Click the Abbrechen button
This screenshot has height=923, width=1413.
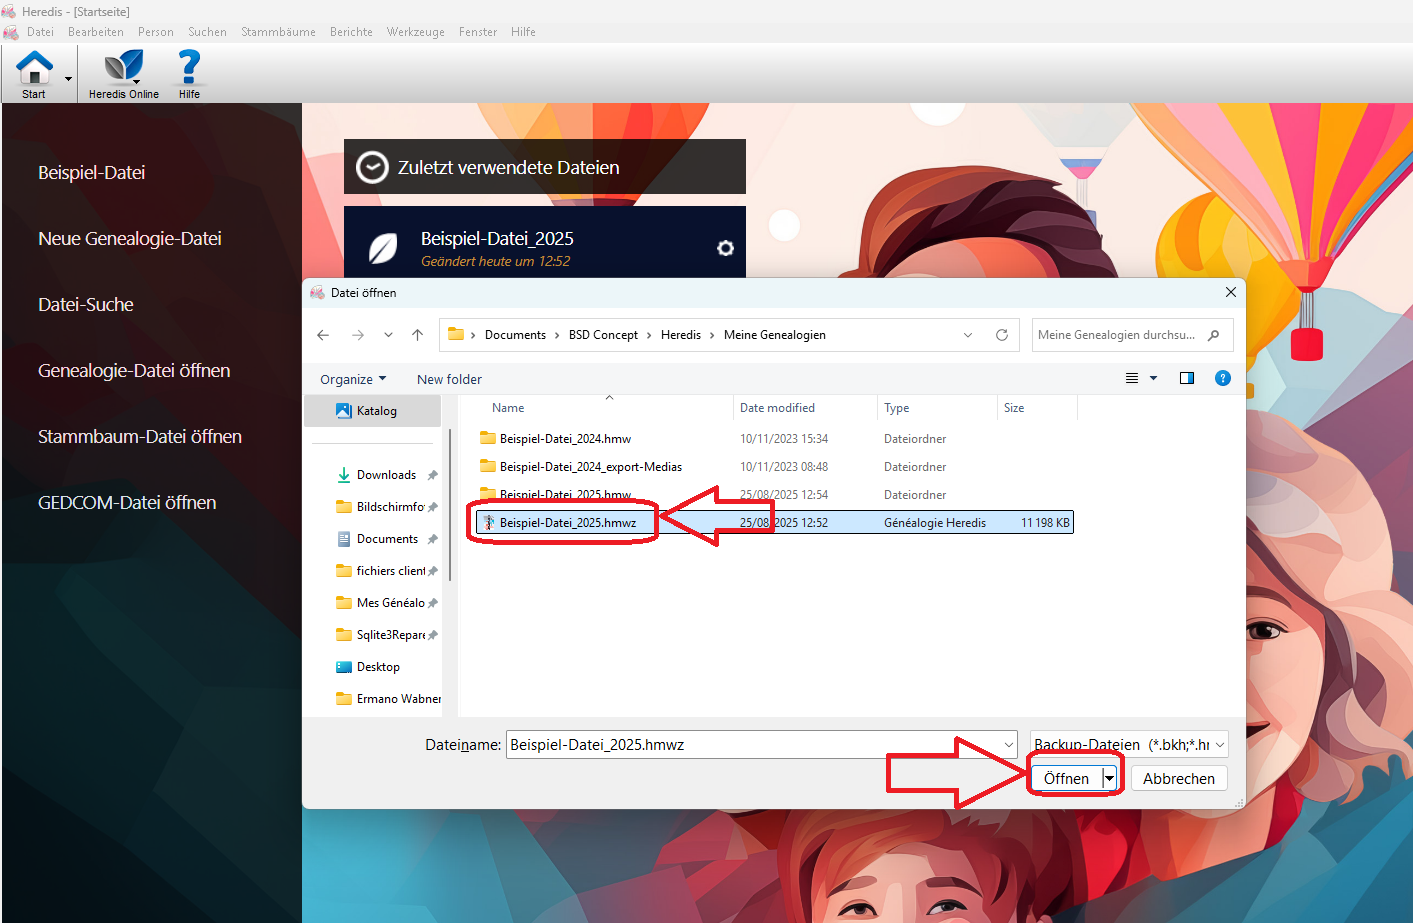pos(1178,778)
